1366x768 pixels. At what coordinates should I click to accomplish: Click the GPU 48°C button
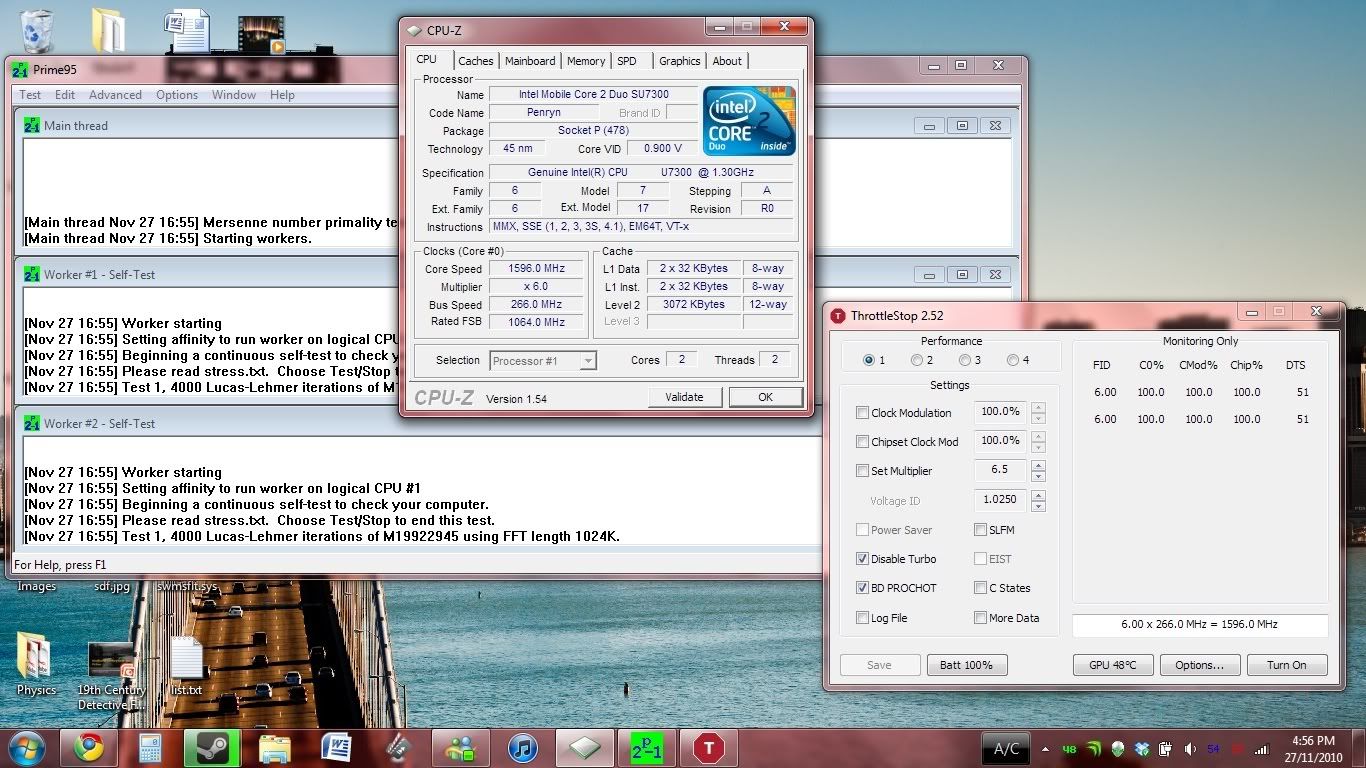coord(1113,665)
